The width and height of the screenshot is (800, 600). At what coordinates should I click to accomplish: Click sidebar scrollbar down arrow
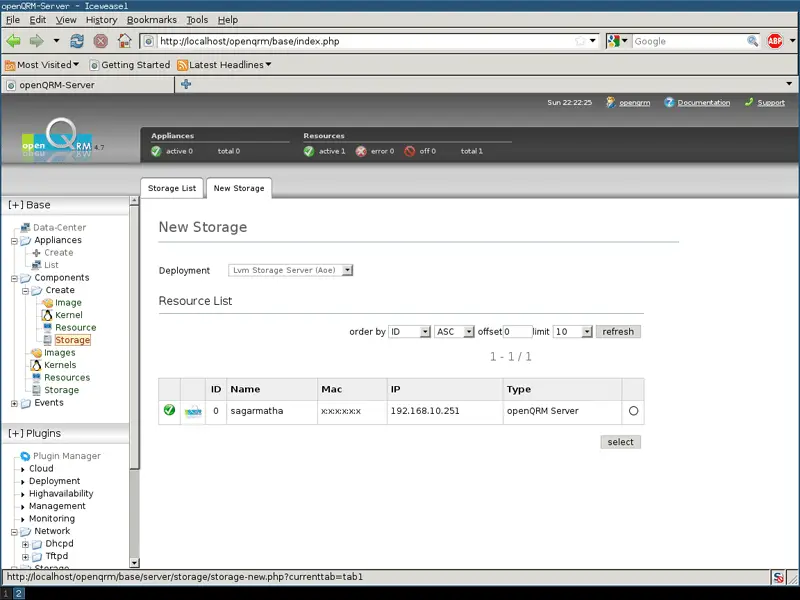(x=134, y=563)
